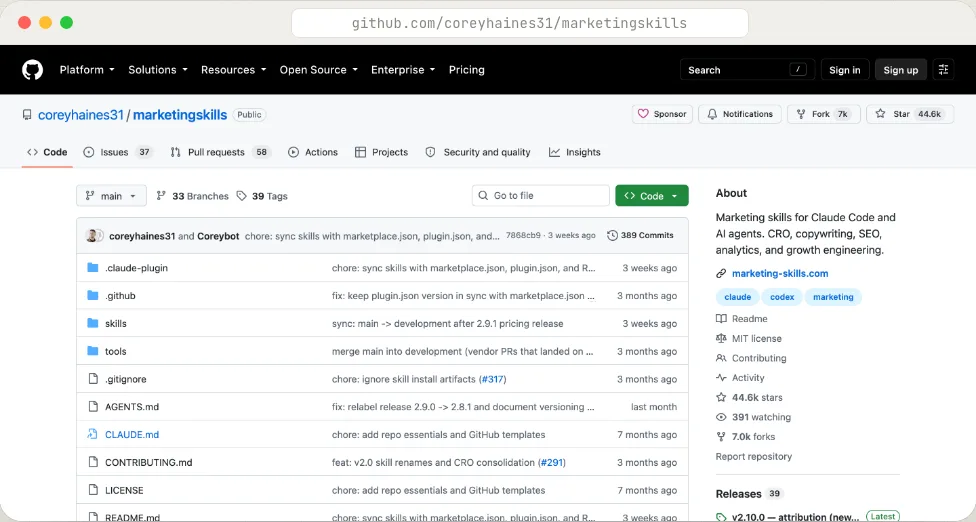976x522 pixels.
Task: View the 33 Branches link
Action: pos(192,196)
